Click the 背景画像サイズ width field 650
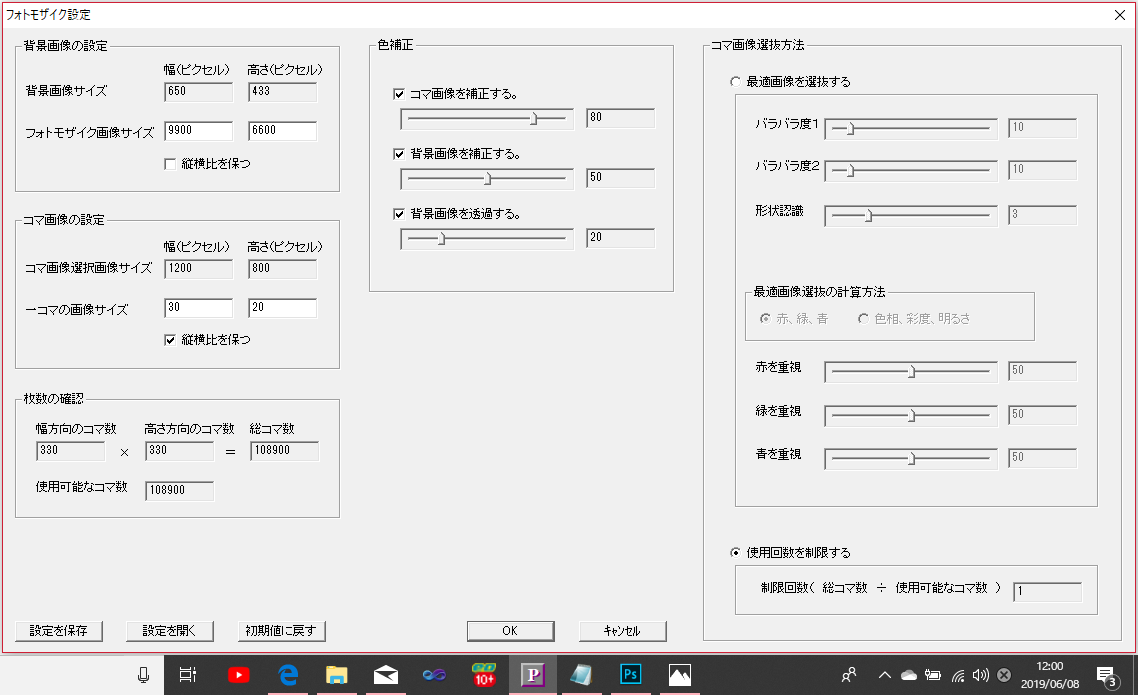This screenshot has height=695, width=1138. (x=199, y=91)
